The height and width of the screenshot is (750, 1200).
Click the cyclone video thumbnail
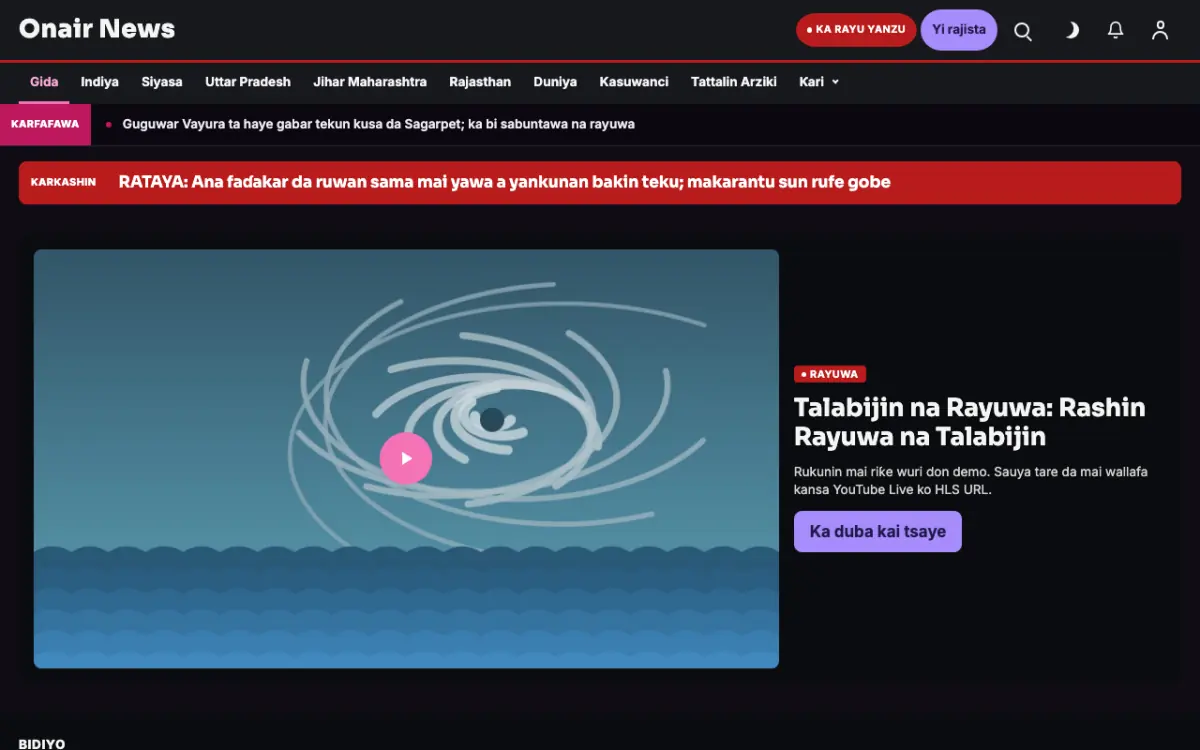(x=406, y=459)
